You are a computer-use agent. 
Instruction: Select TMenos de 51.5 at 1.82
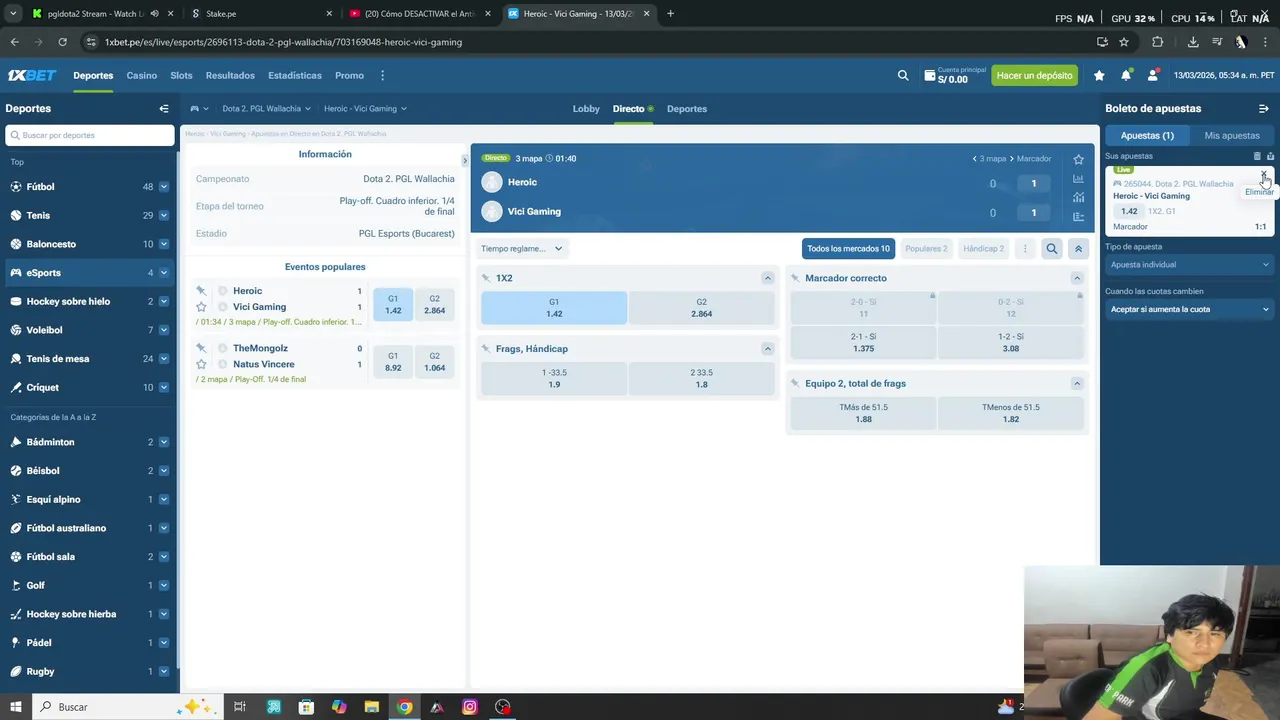(1011, 413)
